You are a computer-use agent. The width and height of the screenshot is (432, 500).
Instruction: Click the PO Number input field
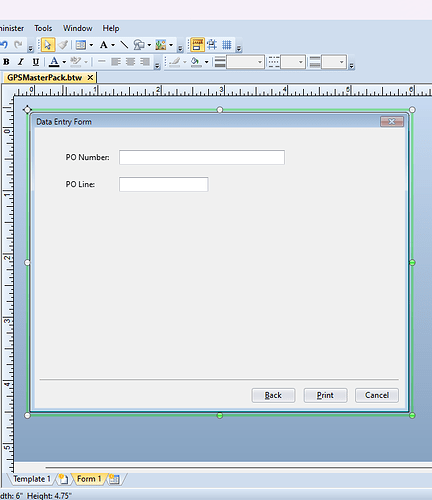[x=202, y=157]
